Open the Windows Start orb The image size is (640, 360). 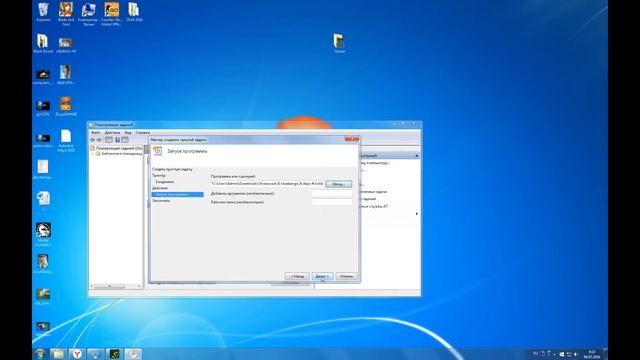(x=40, y=354)
